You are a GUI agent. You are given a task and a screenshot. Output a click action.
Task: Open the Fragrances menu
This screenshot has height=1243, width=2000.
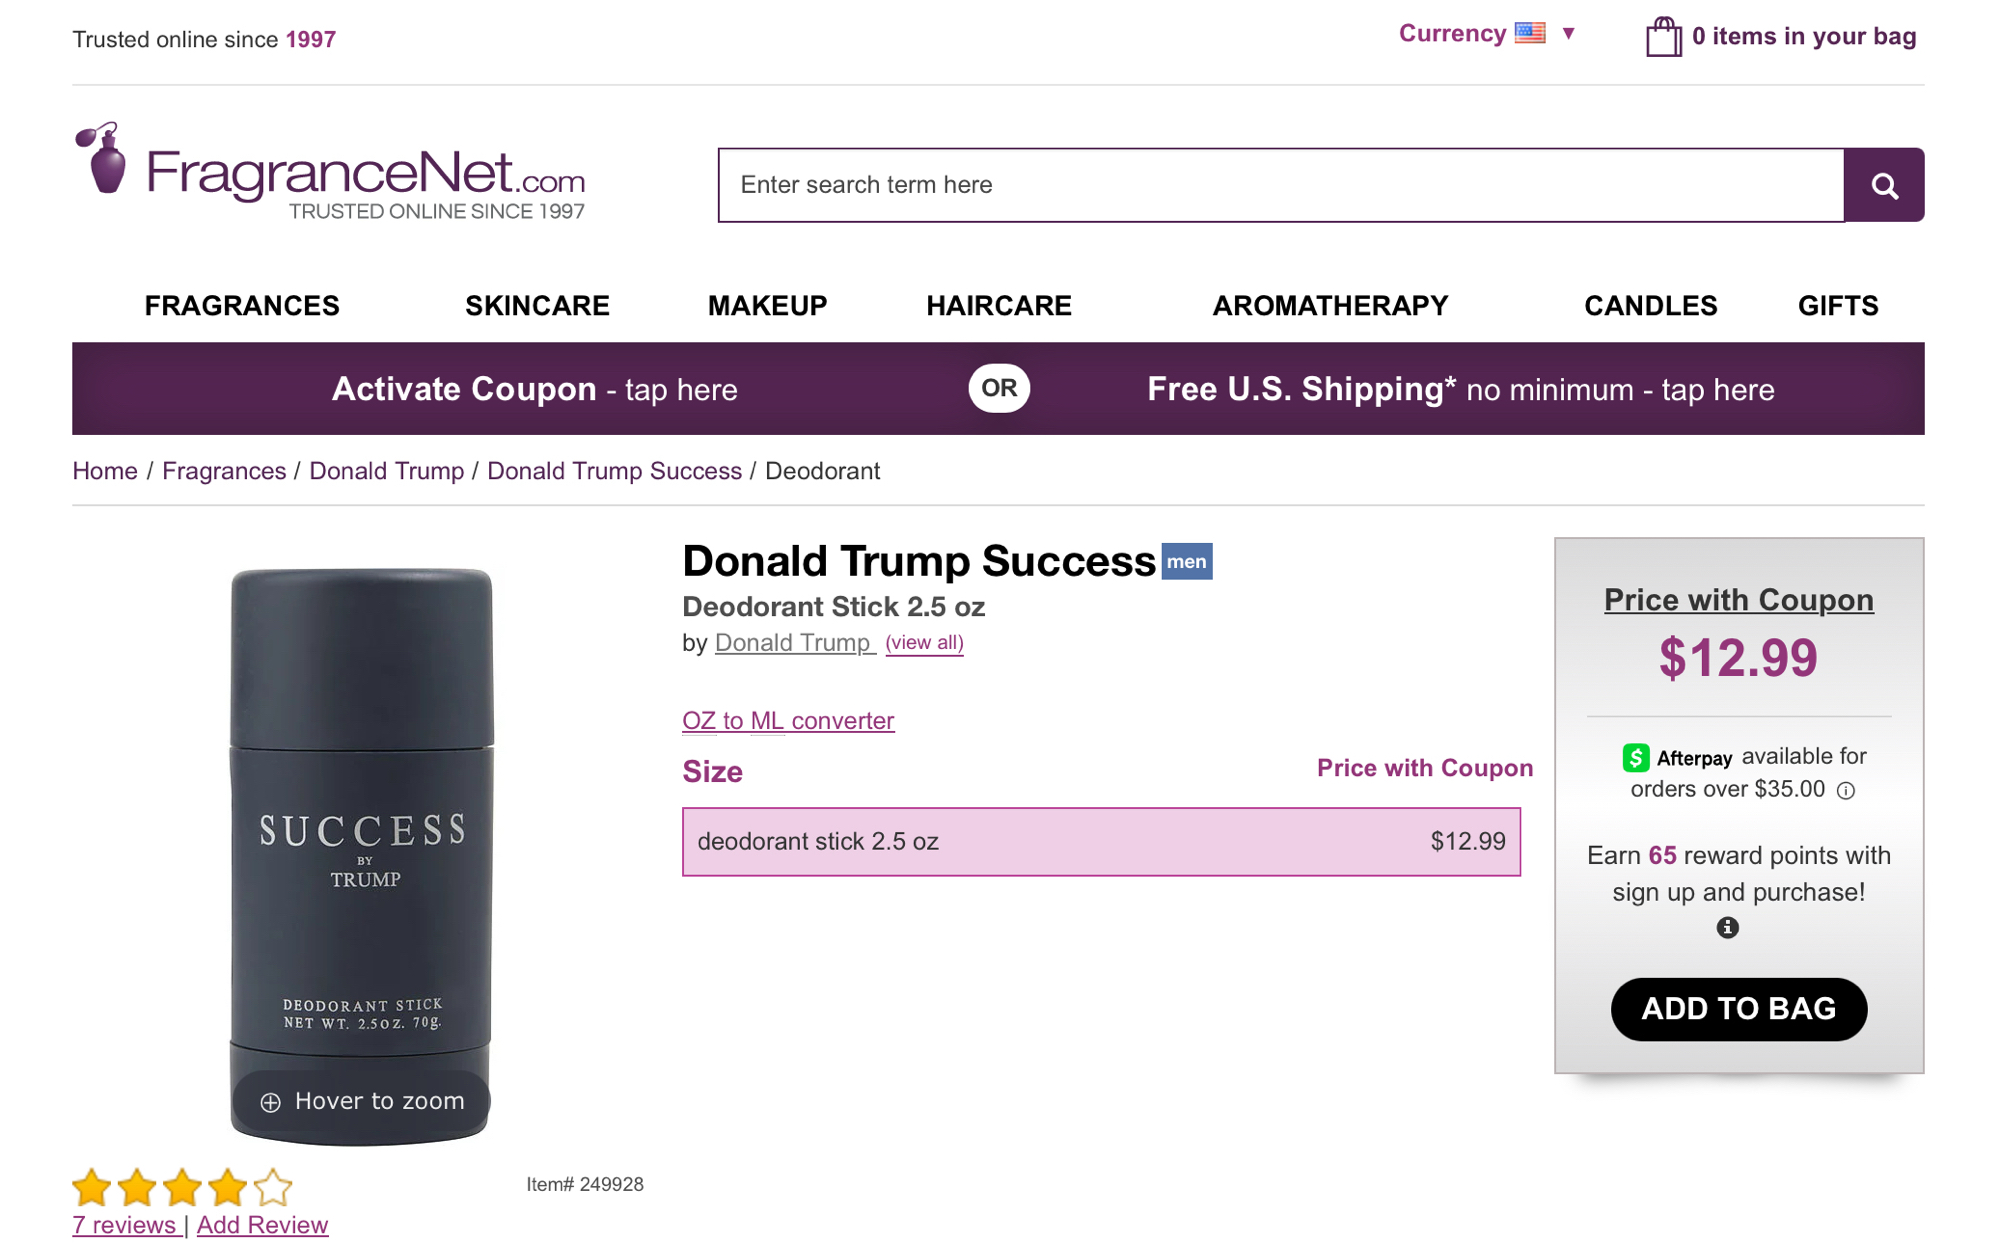point(242,306)
